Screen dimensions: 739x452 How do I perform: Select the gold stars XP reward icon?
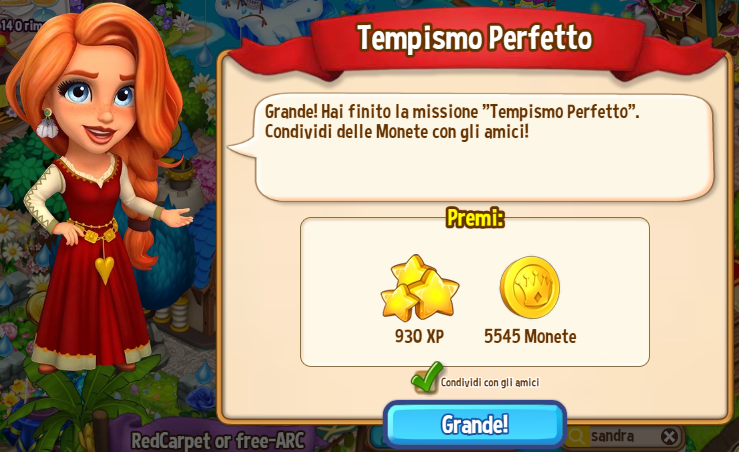tap(419, 288)
